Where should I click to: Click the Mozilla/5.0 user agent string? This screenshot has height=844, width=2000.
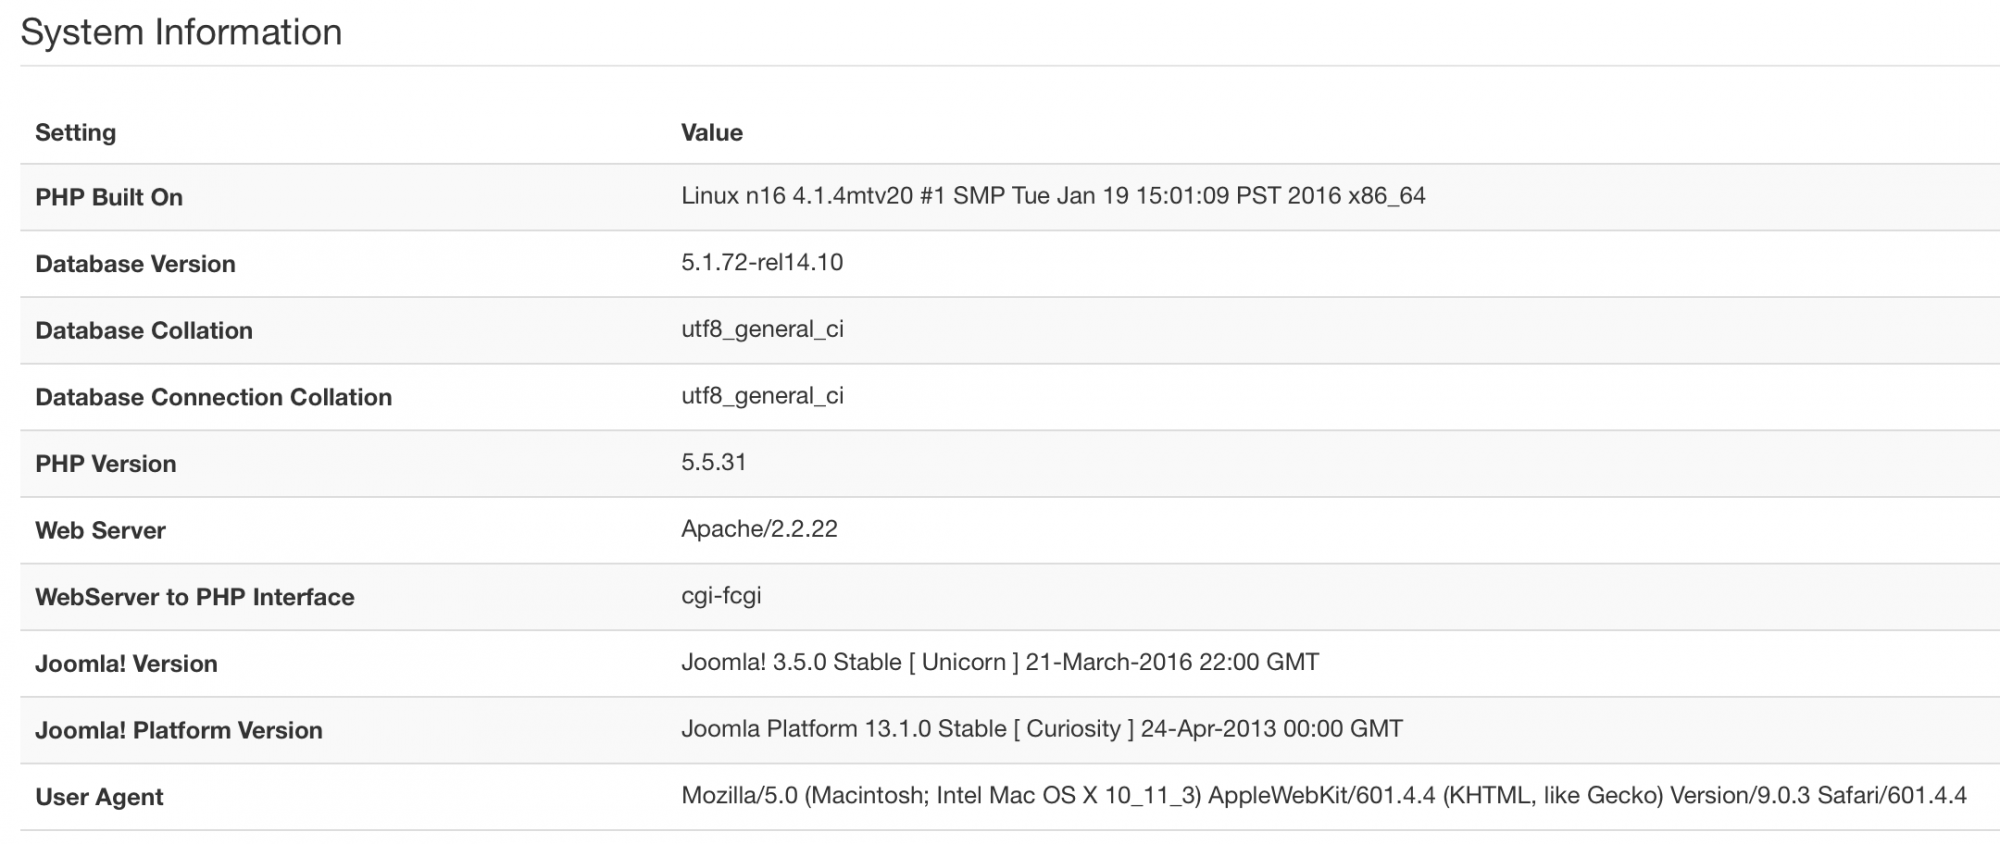coord(1323,796)
